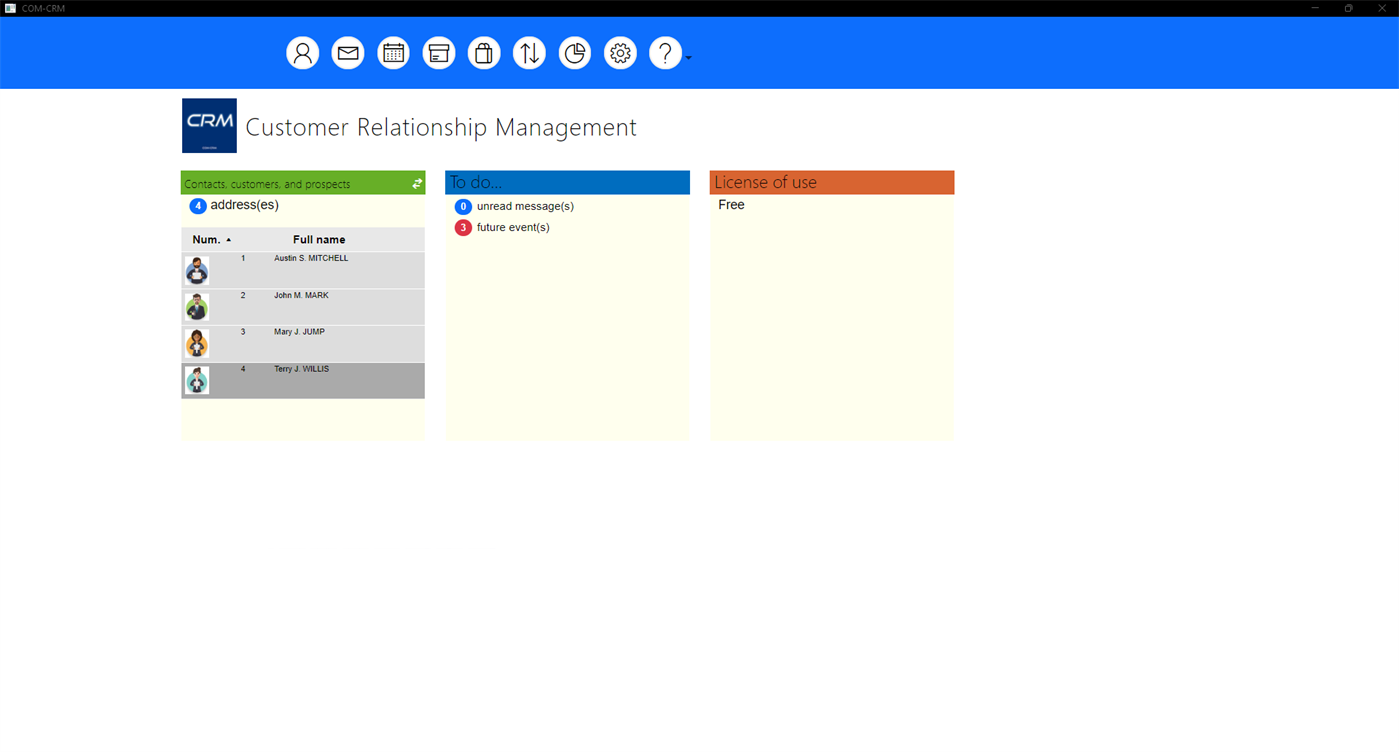Click the CRM logo image
1399x752 pixels.
click(x=209, y=125)
